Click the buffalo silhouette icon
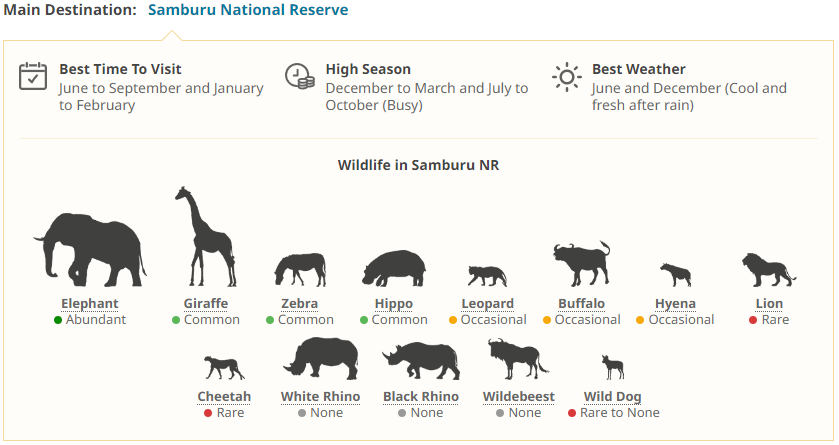Screen dimensions: 839x445 (x=581, y=264)
